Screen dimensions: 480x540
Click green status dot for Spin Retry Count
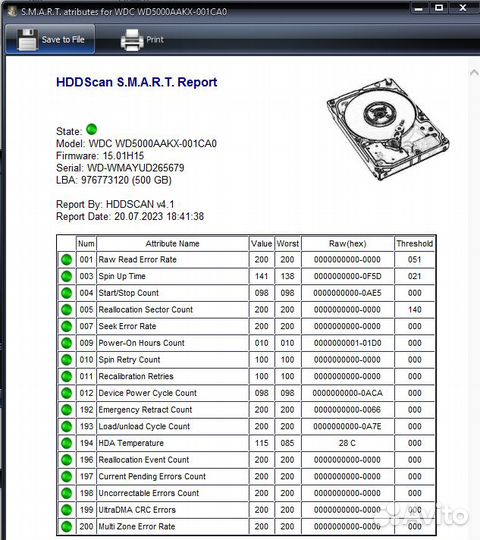coord(66,360)
